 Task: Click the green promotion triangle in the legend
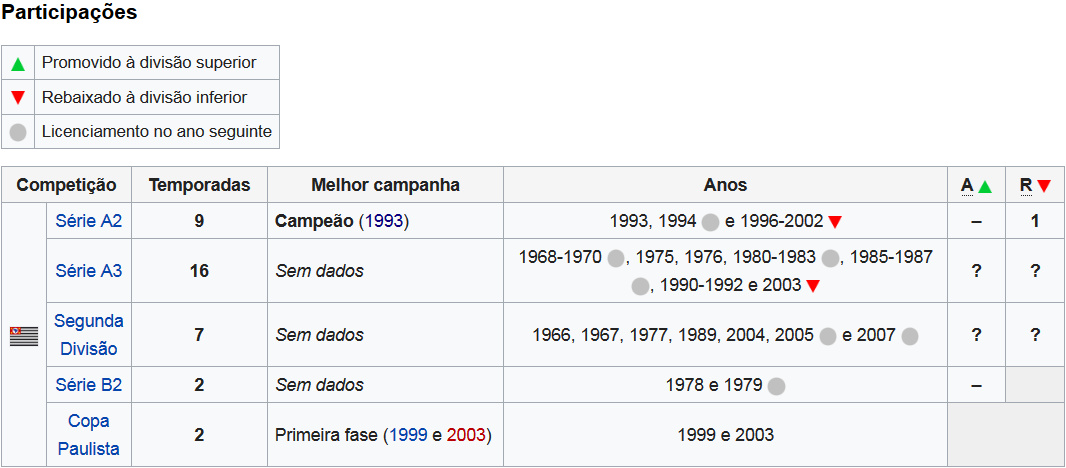(18, 64)
